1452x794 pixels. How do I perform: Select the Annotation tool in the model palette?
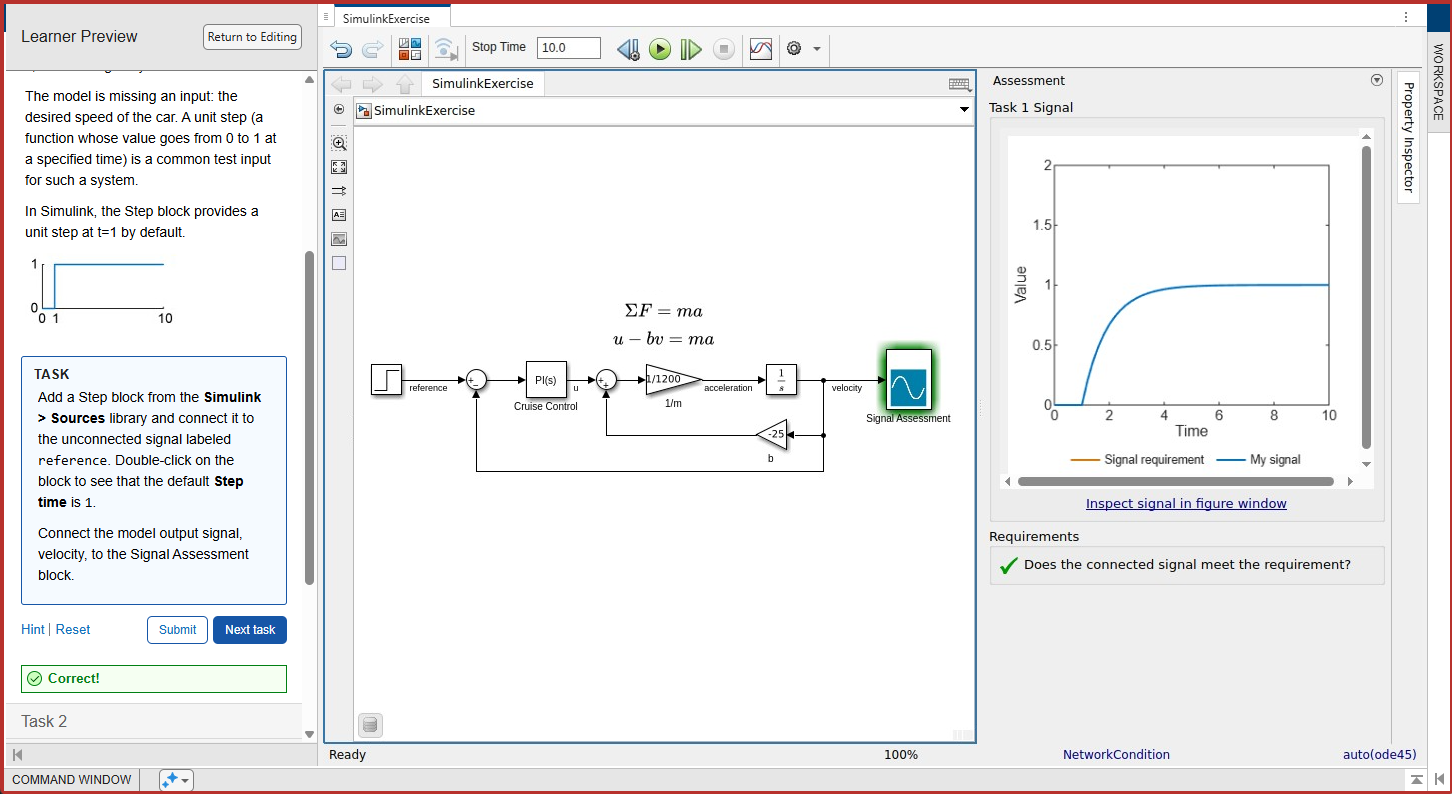[339, 214]
